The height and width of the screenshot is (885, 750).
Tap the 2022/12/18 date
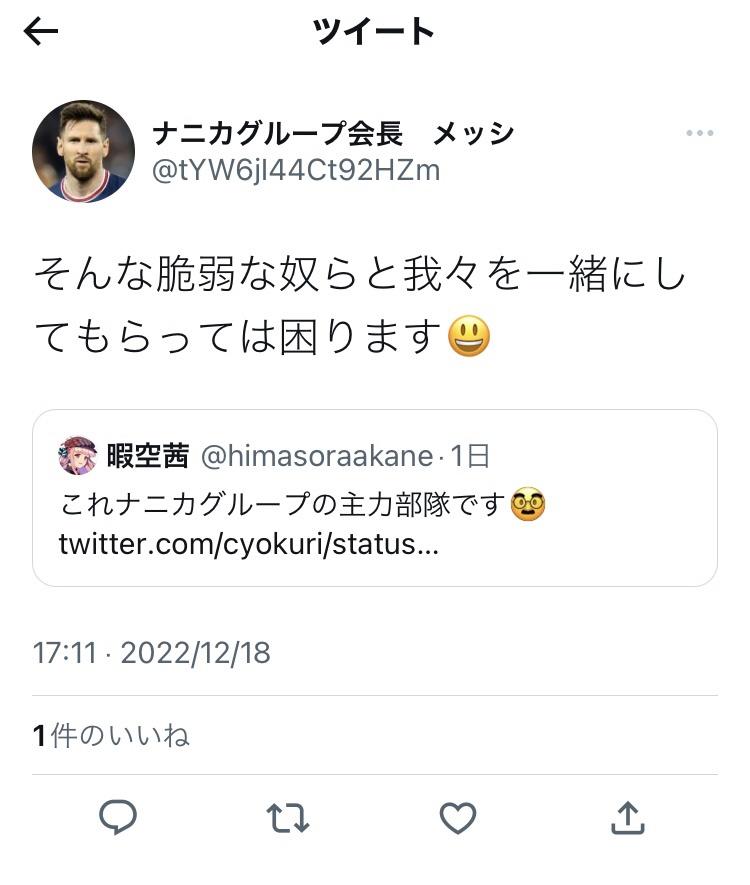(195, 653)
